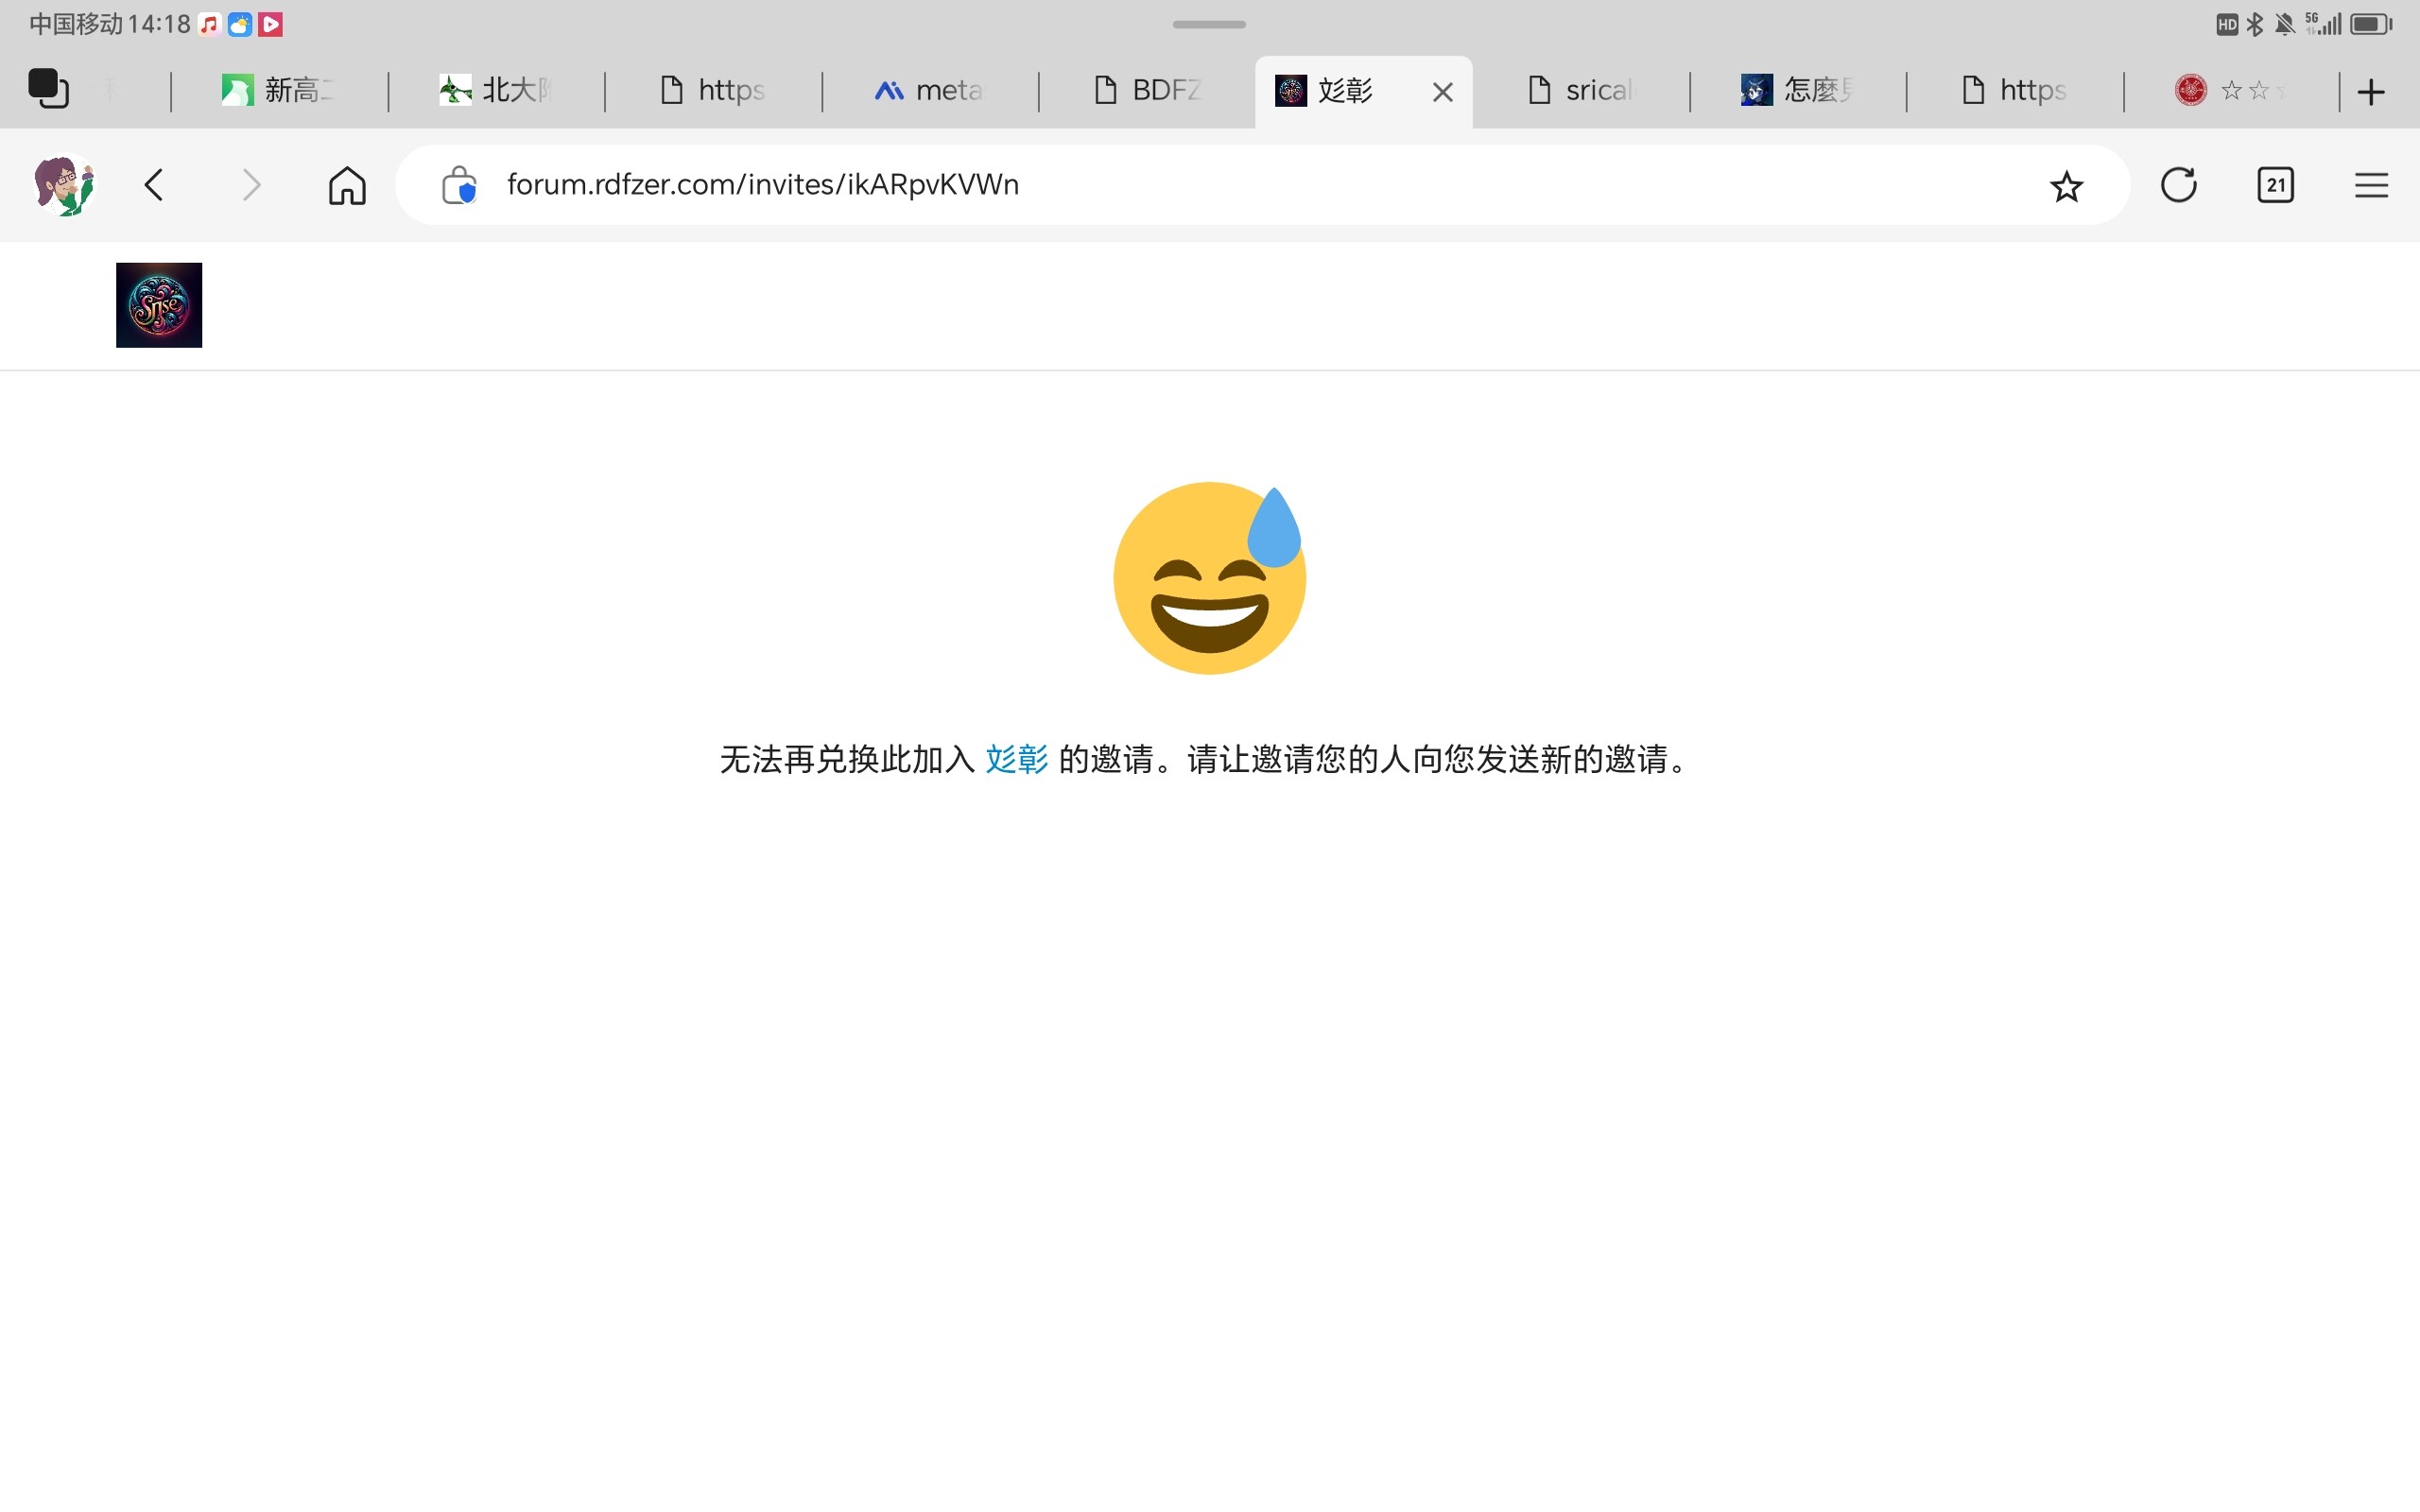Open the user profile avatar
The image size is (2420, 1512).
click(x=64, y=185)
